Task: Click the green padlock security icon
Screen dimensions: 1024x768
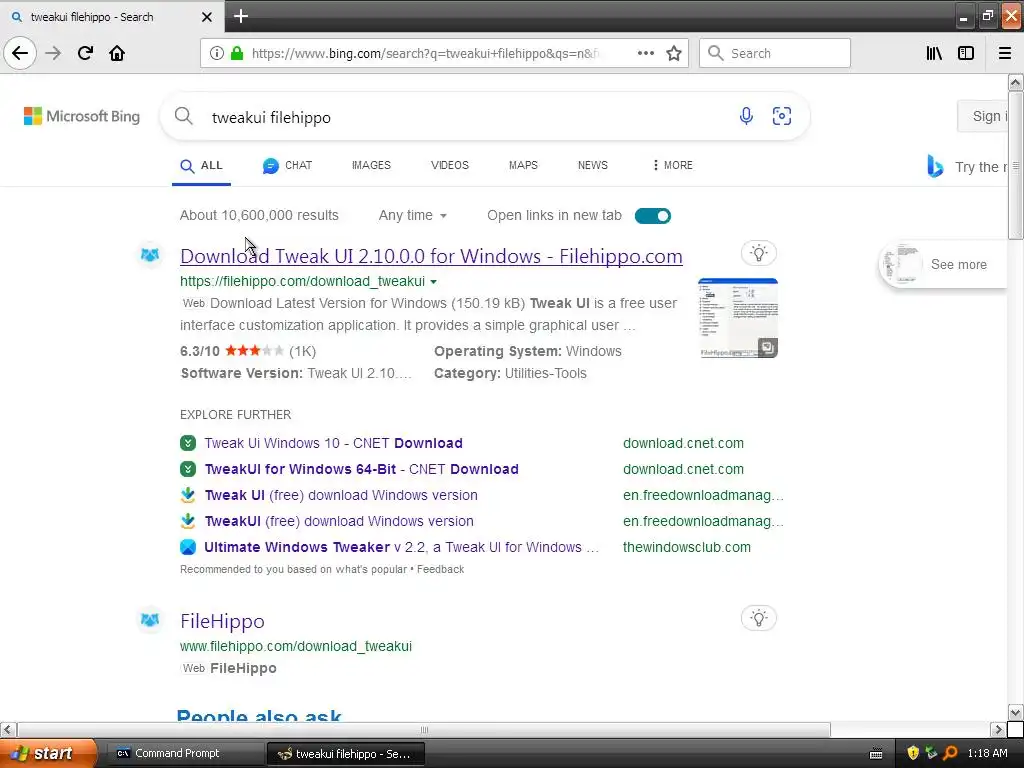Action: click(237, 54)
